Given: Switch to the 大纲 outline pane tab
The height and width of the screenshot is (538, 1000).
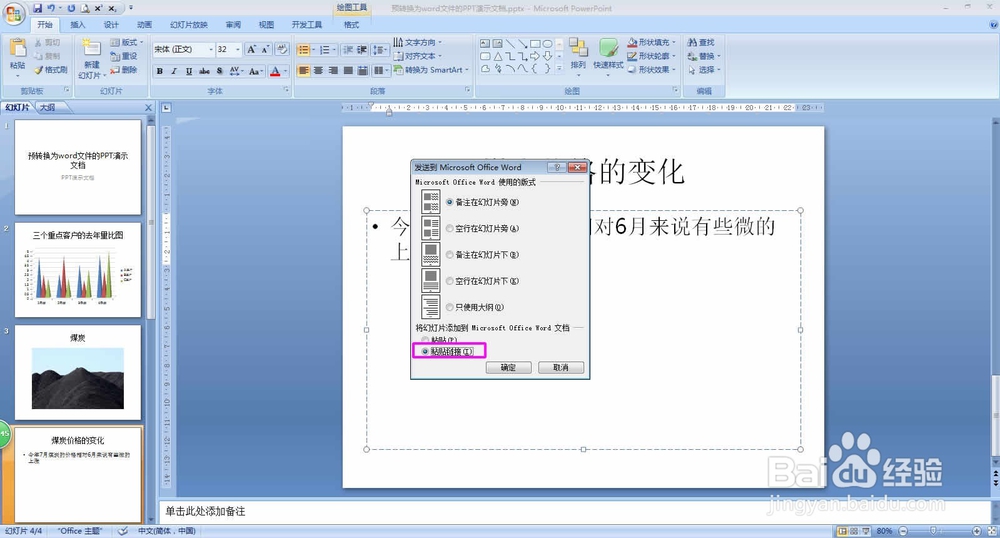Looking at the screenshot, I should (48, 108).
